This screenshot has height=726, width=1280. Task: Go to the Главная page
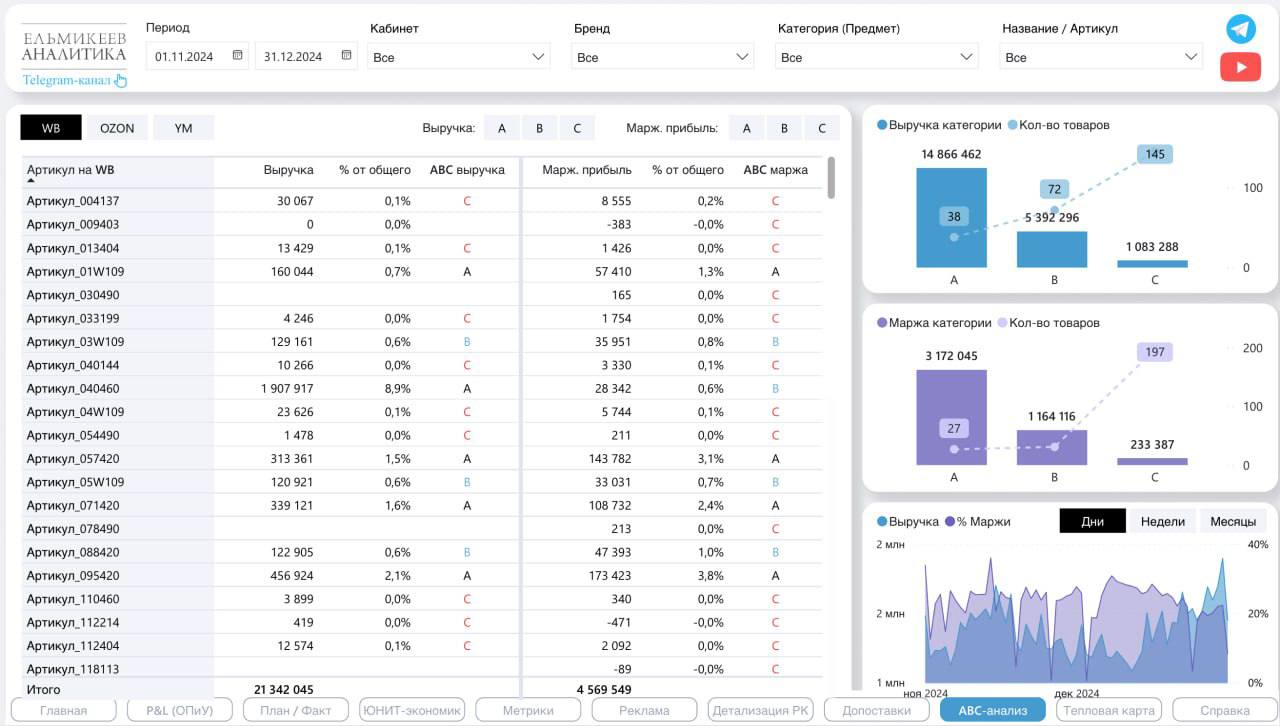tap(63, 710)
